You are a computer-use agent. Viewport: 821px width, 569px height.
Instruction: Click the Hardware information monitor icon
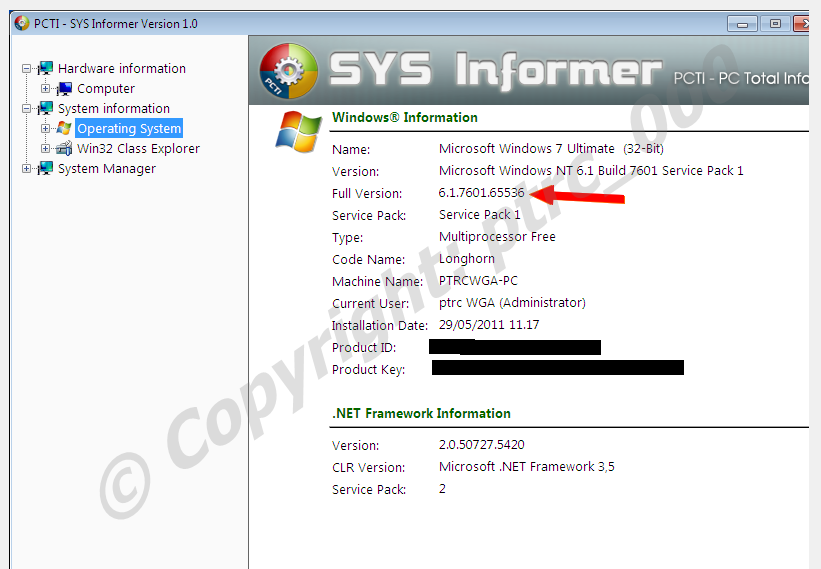pos(46,68)
